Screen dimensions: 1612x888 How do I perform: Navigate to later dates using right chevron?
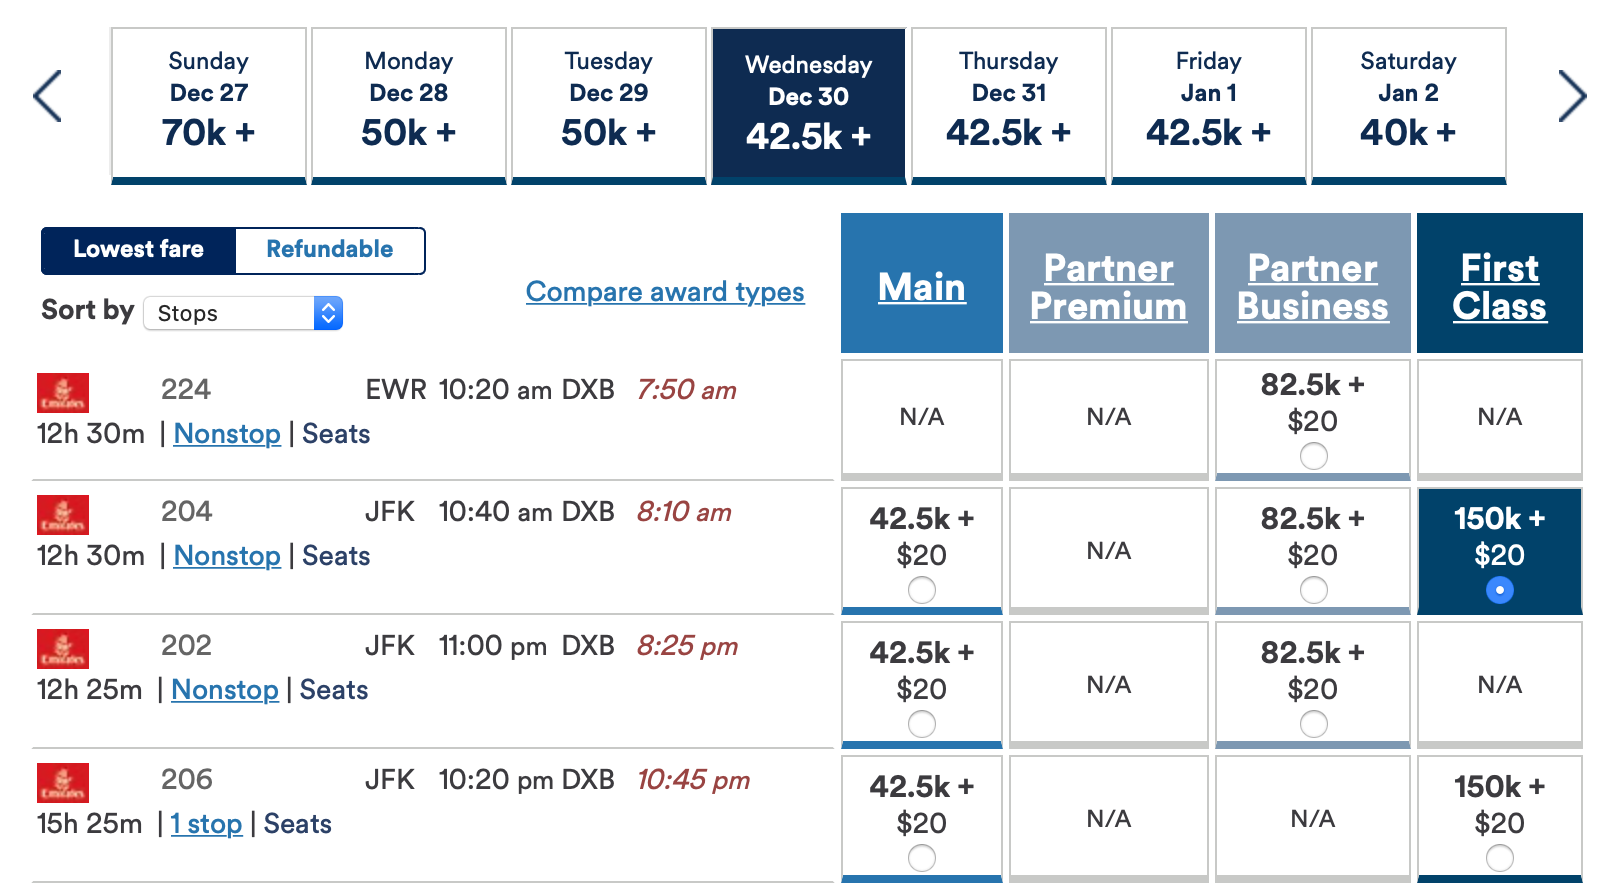click(x=1573, y=96)
